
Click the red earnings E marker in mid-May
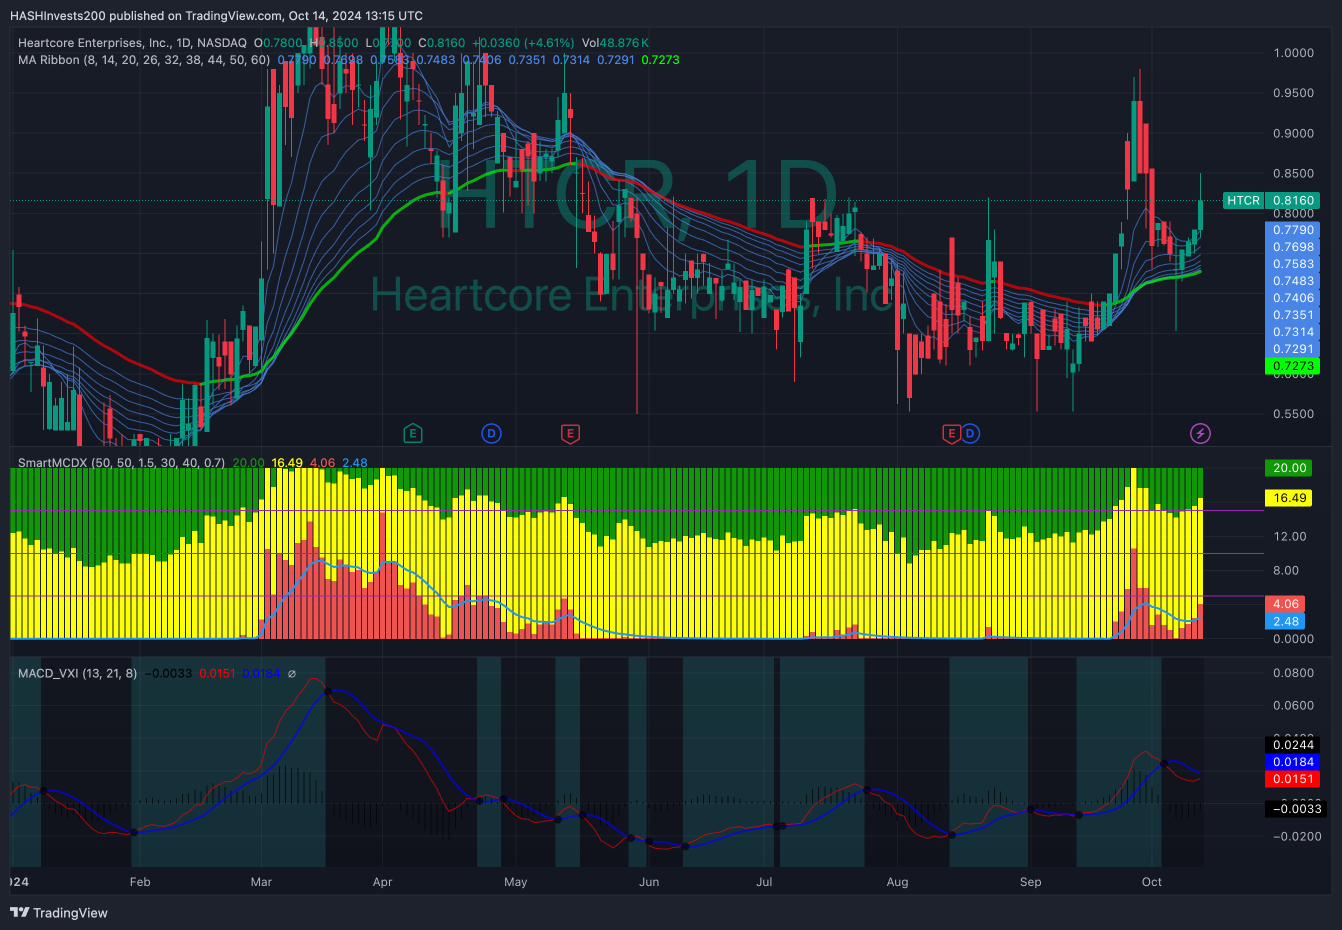click(570, 433)
